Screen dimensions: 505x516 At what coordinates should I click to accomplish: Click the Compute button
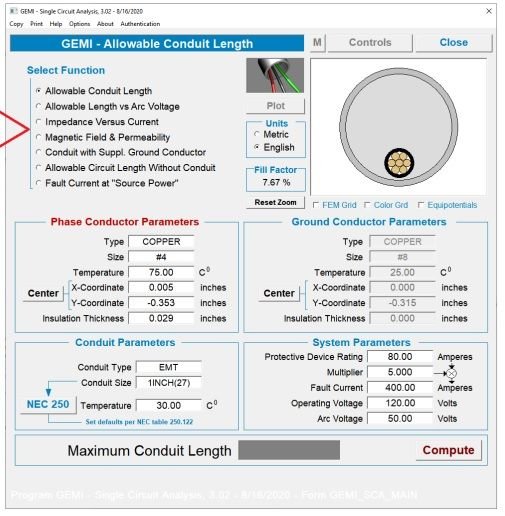[448, 450]
